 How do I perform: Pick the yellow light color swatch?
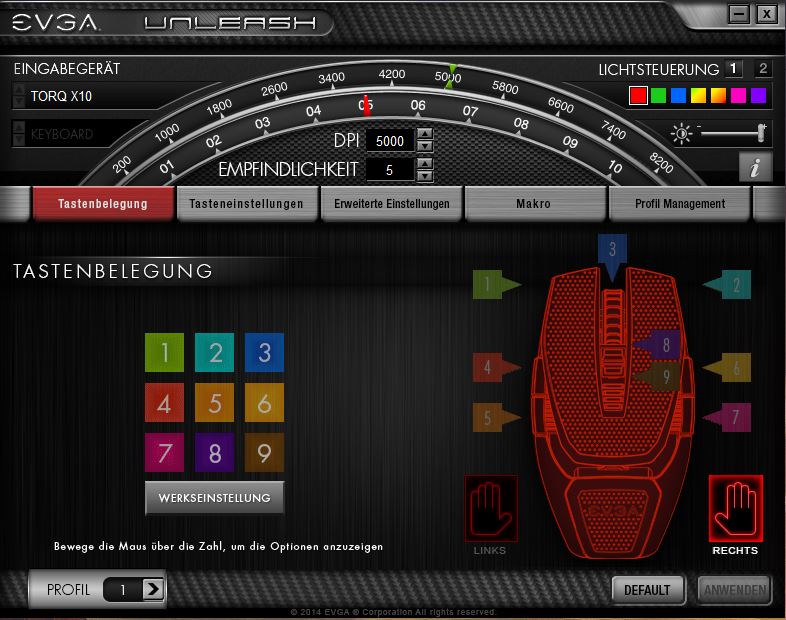[x=698, y=95]
